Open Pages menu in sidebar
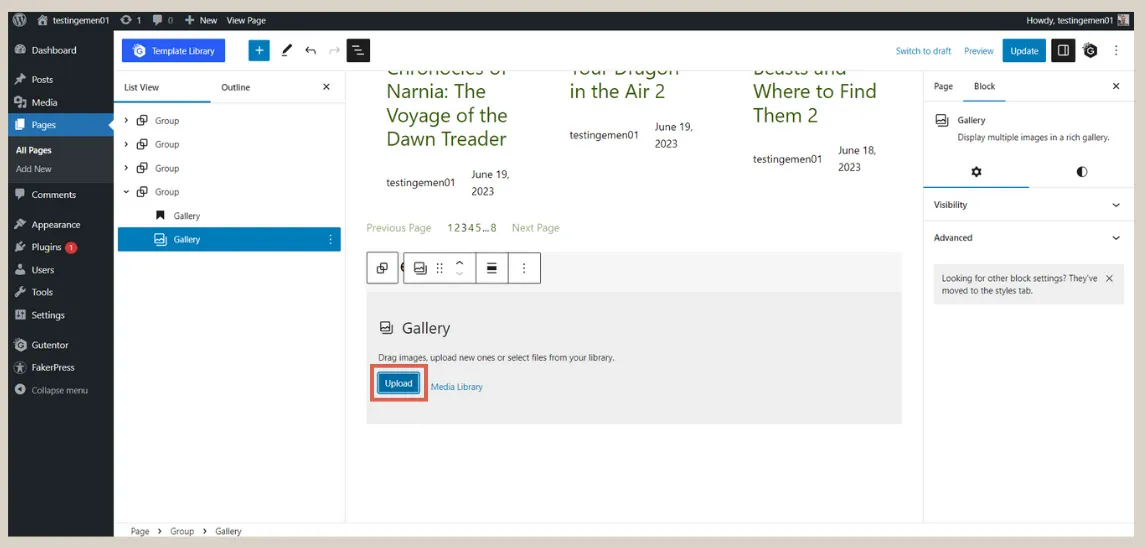 click(61, 125)
